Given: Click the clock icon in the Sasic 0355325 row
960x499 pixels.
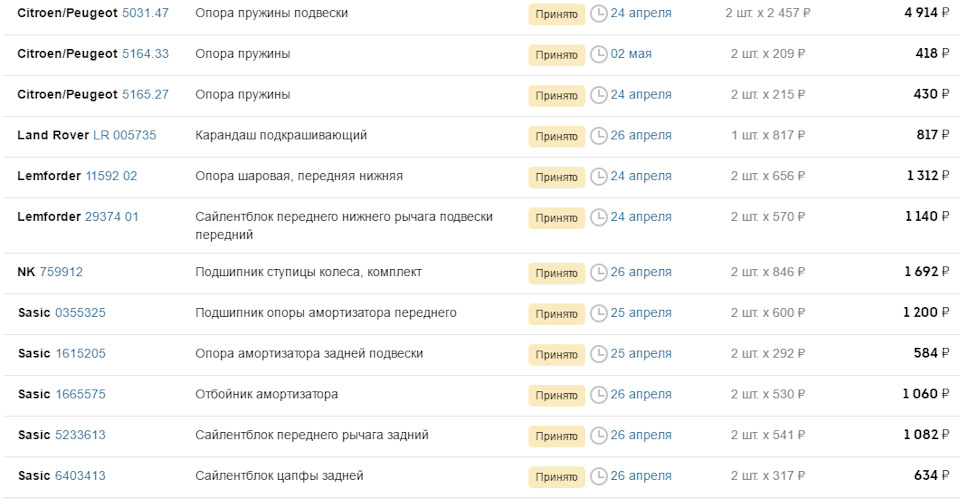Looking at the screenshot, I should 599,313.
